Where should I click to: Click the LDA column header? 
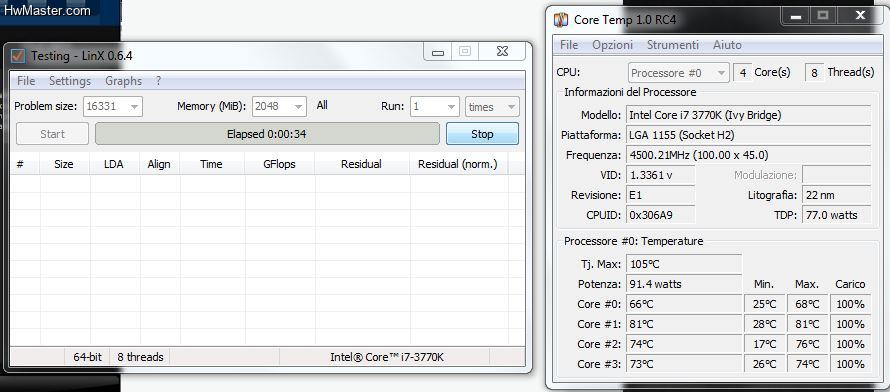coord(114,164)
